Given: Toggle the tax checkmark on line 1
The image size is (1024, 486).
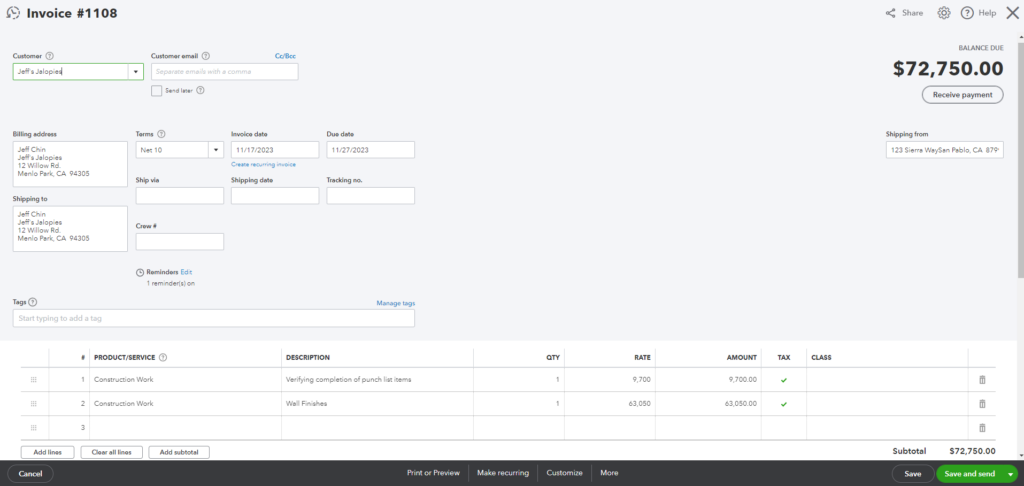Looking at the screenshot, I should (784, 380).
